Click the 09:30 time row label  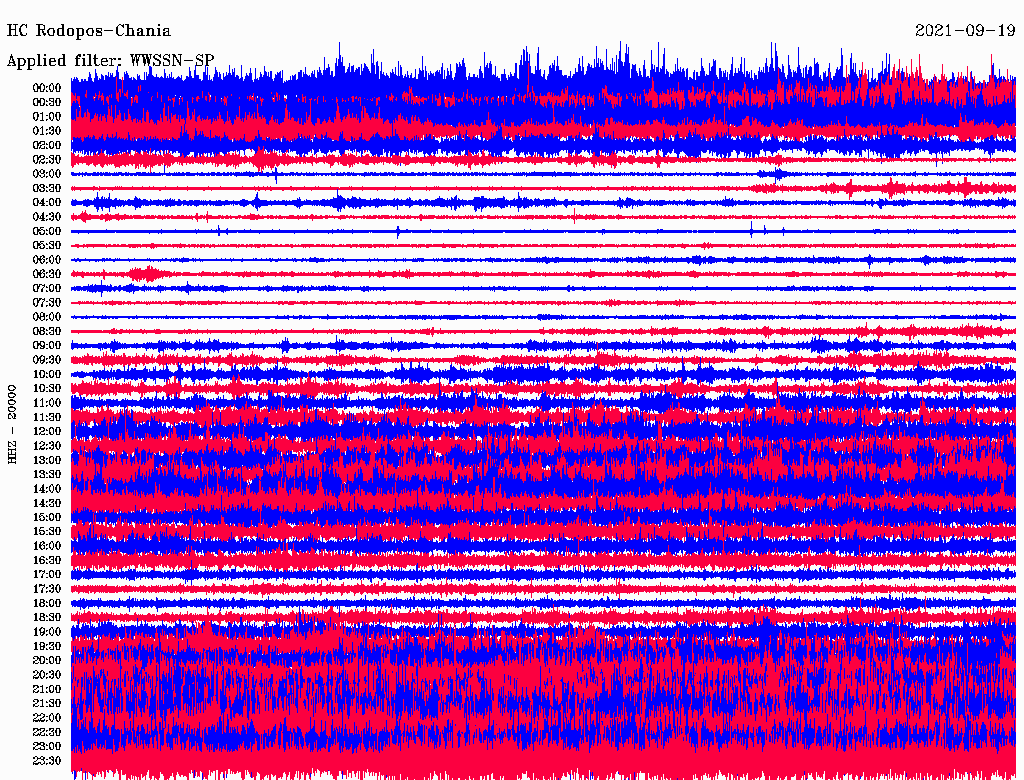point(47,360)
